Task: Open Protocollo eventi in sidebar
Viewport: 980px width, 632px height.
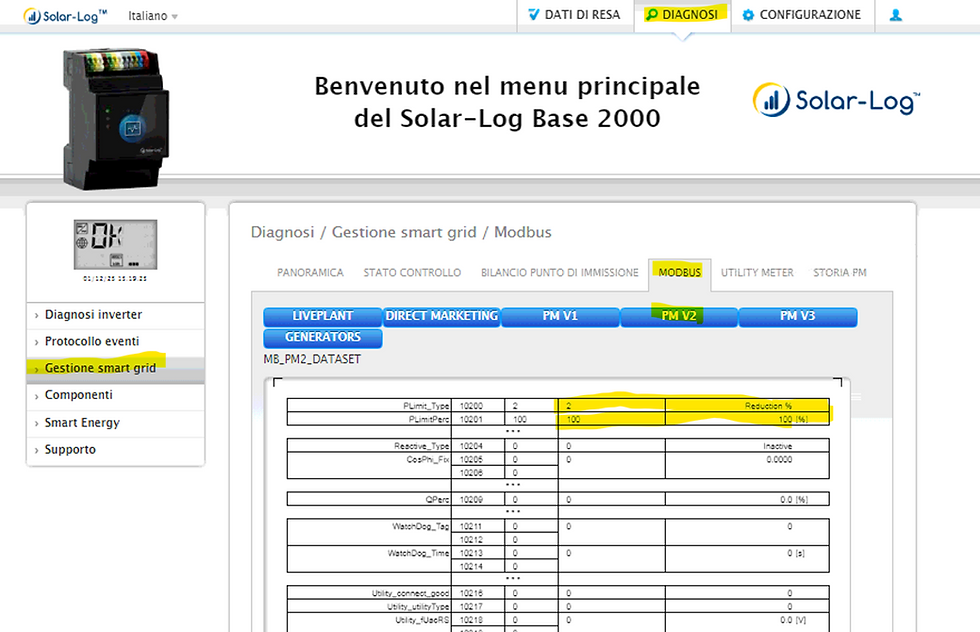Action: [92, 341]
